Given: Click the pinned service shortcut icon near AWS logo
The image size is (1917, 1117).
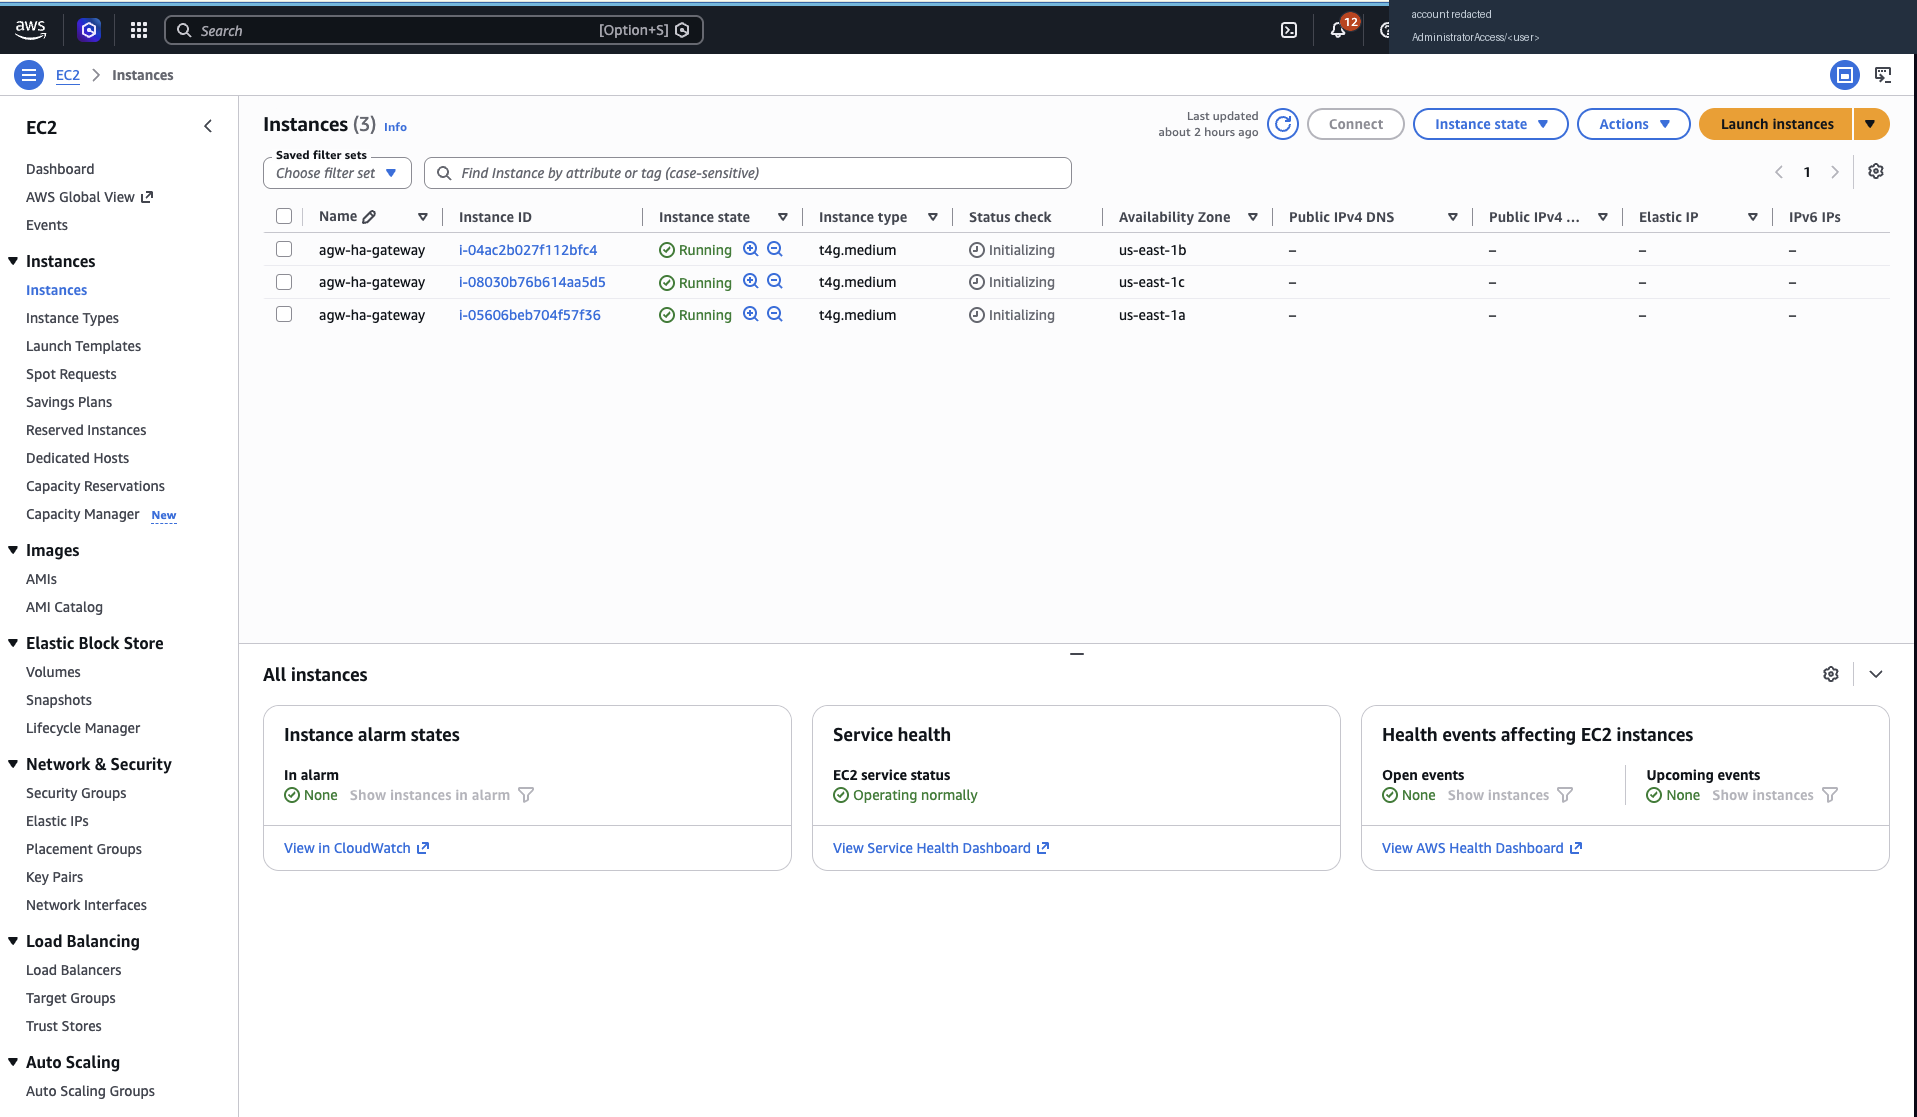Looking at the screenshot, I should 89,30.
